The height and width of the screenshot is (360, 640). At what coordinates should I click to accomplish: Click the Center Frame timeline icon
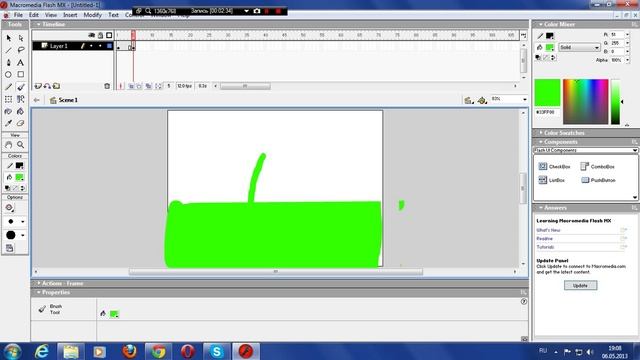coord(121,86)
